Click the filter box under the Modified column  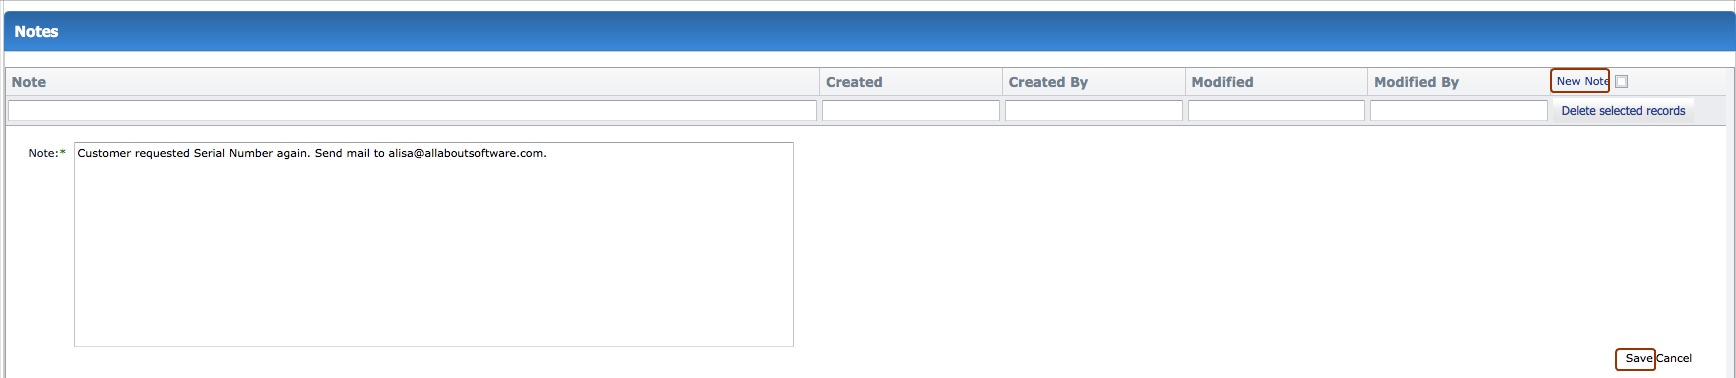pos(1276,110)
